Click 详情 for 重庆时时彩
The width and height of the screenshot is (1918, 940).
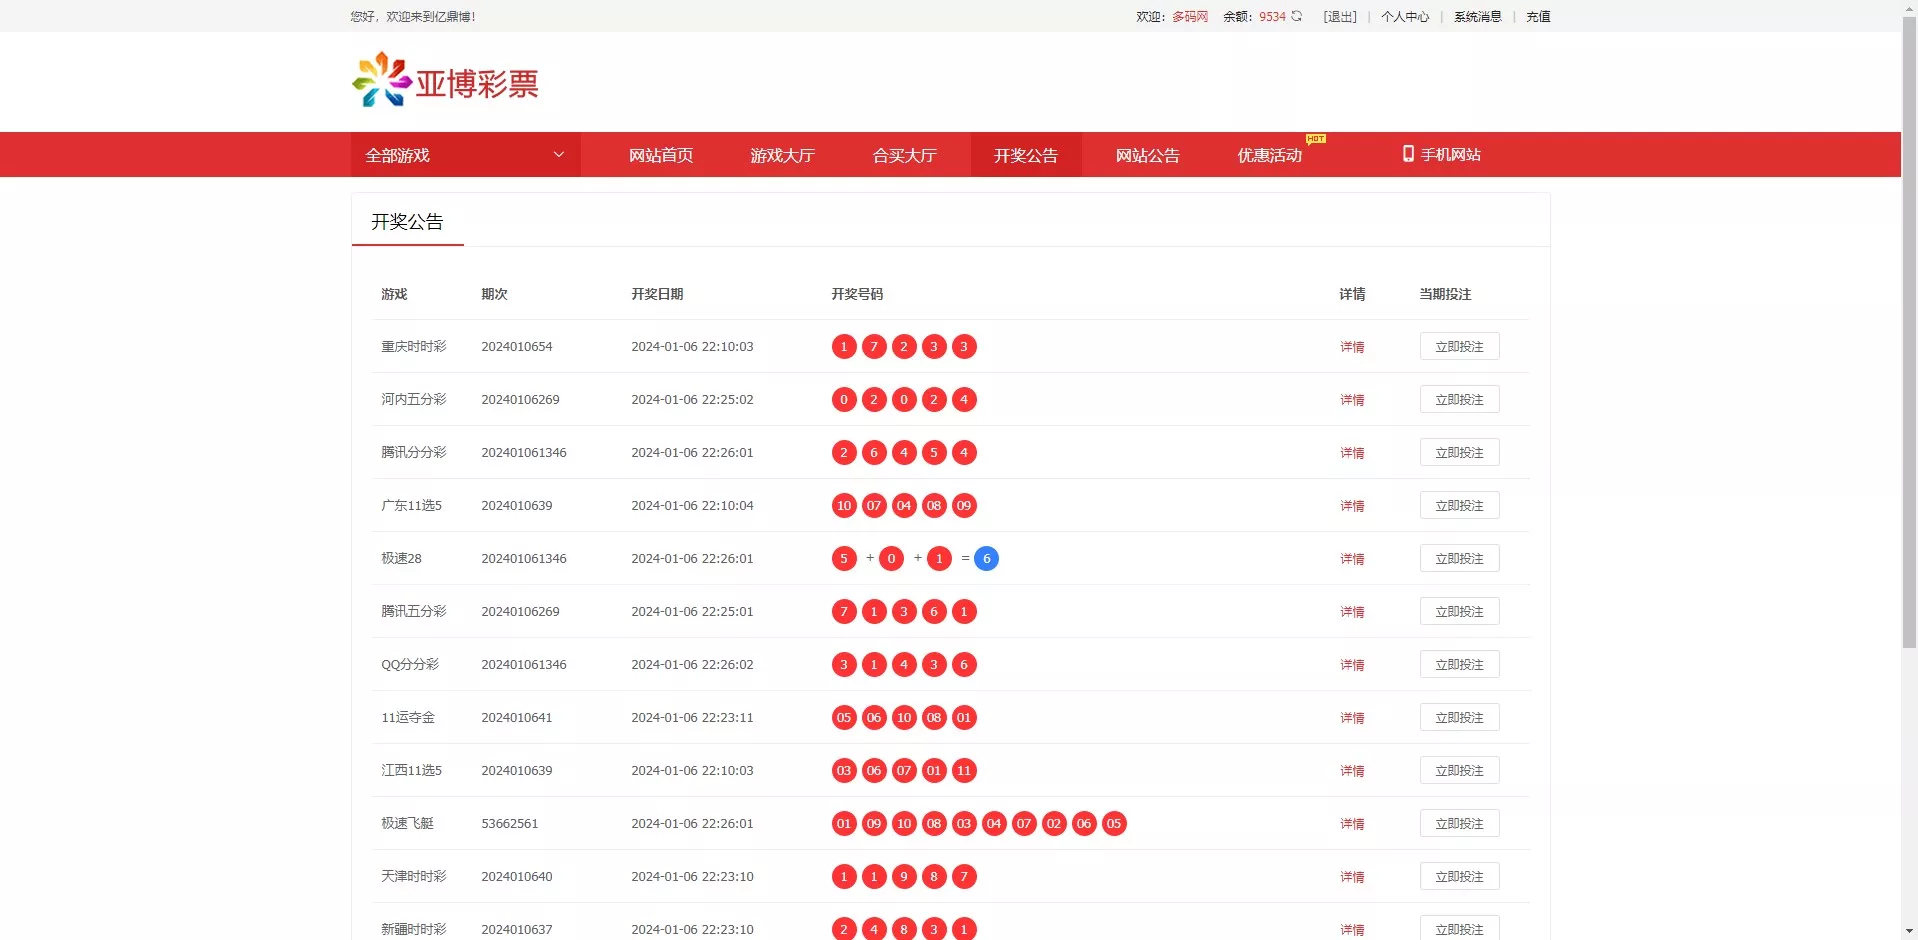pos(1351,347)
